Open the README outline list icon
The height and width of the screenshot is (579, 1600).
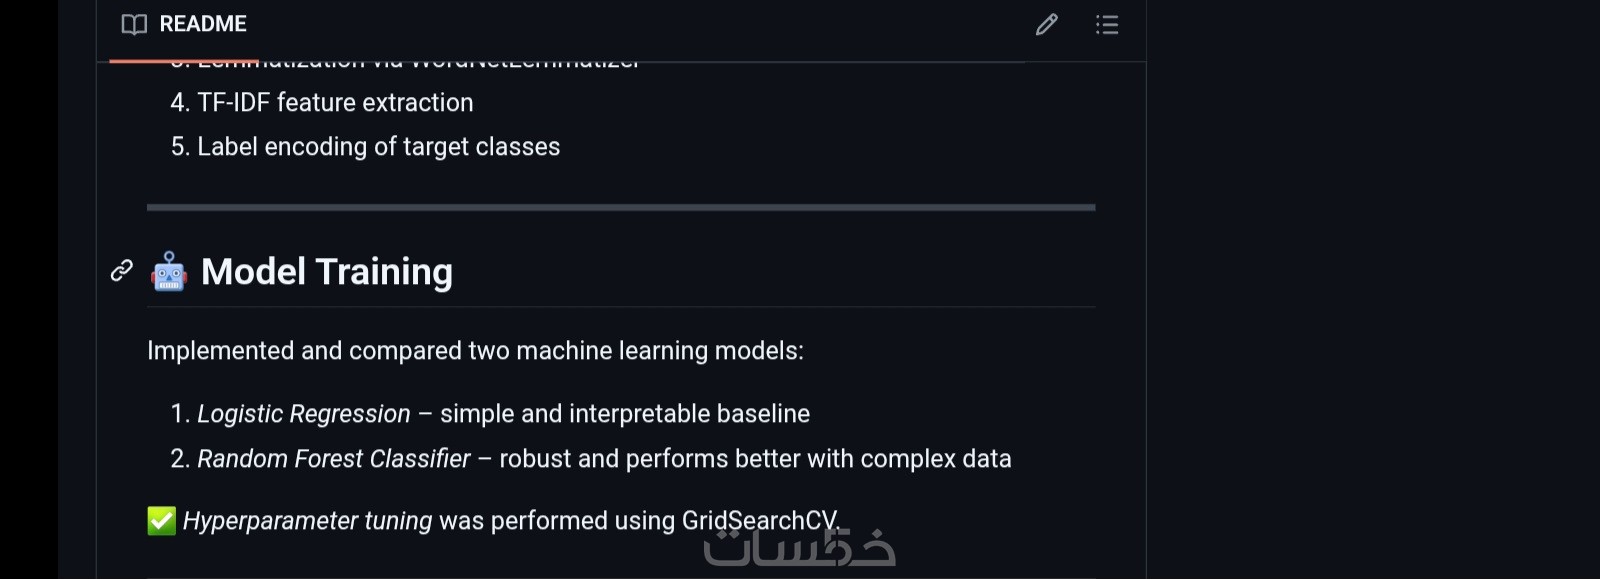pyautogui.click(x=1107, y=25)
